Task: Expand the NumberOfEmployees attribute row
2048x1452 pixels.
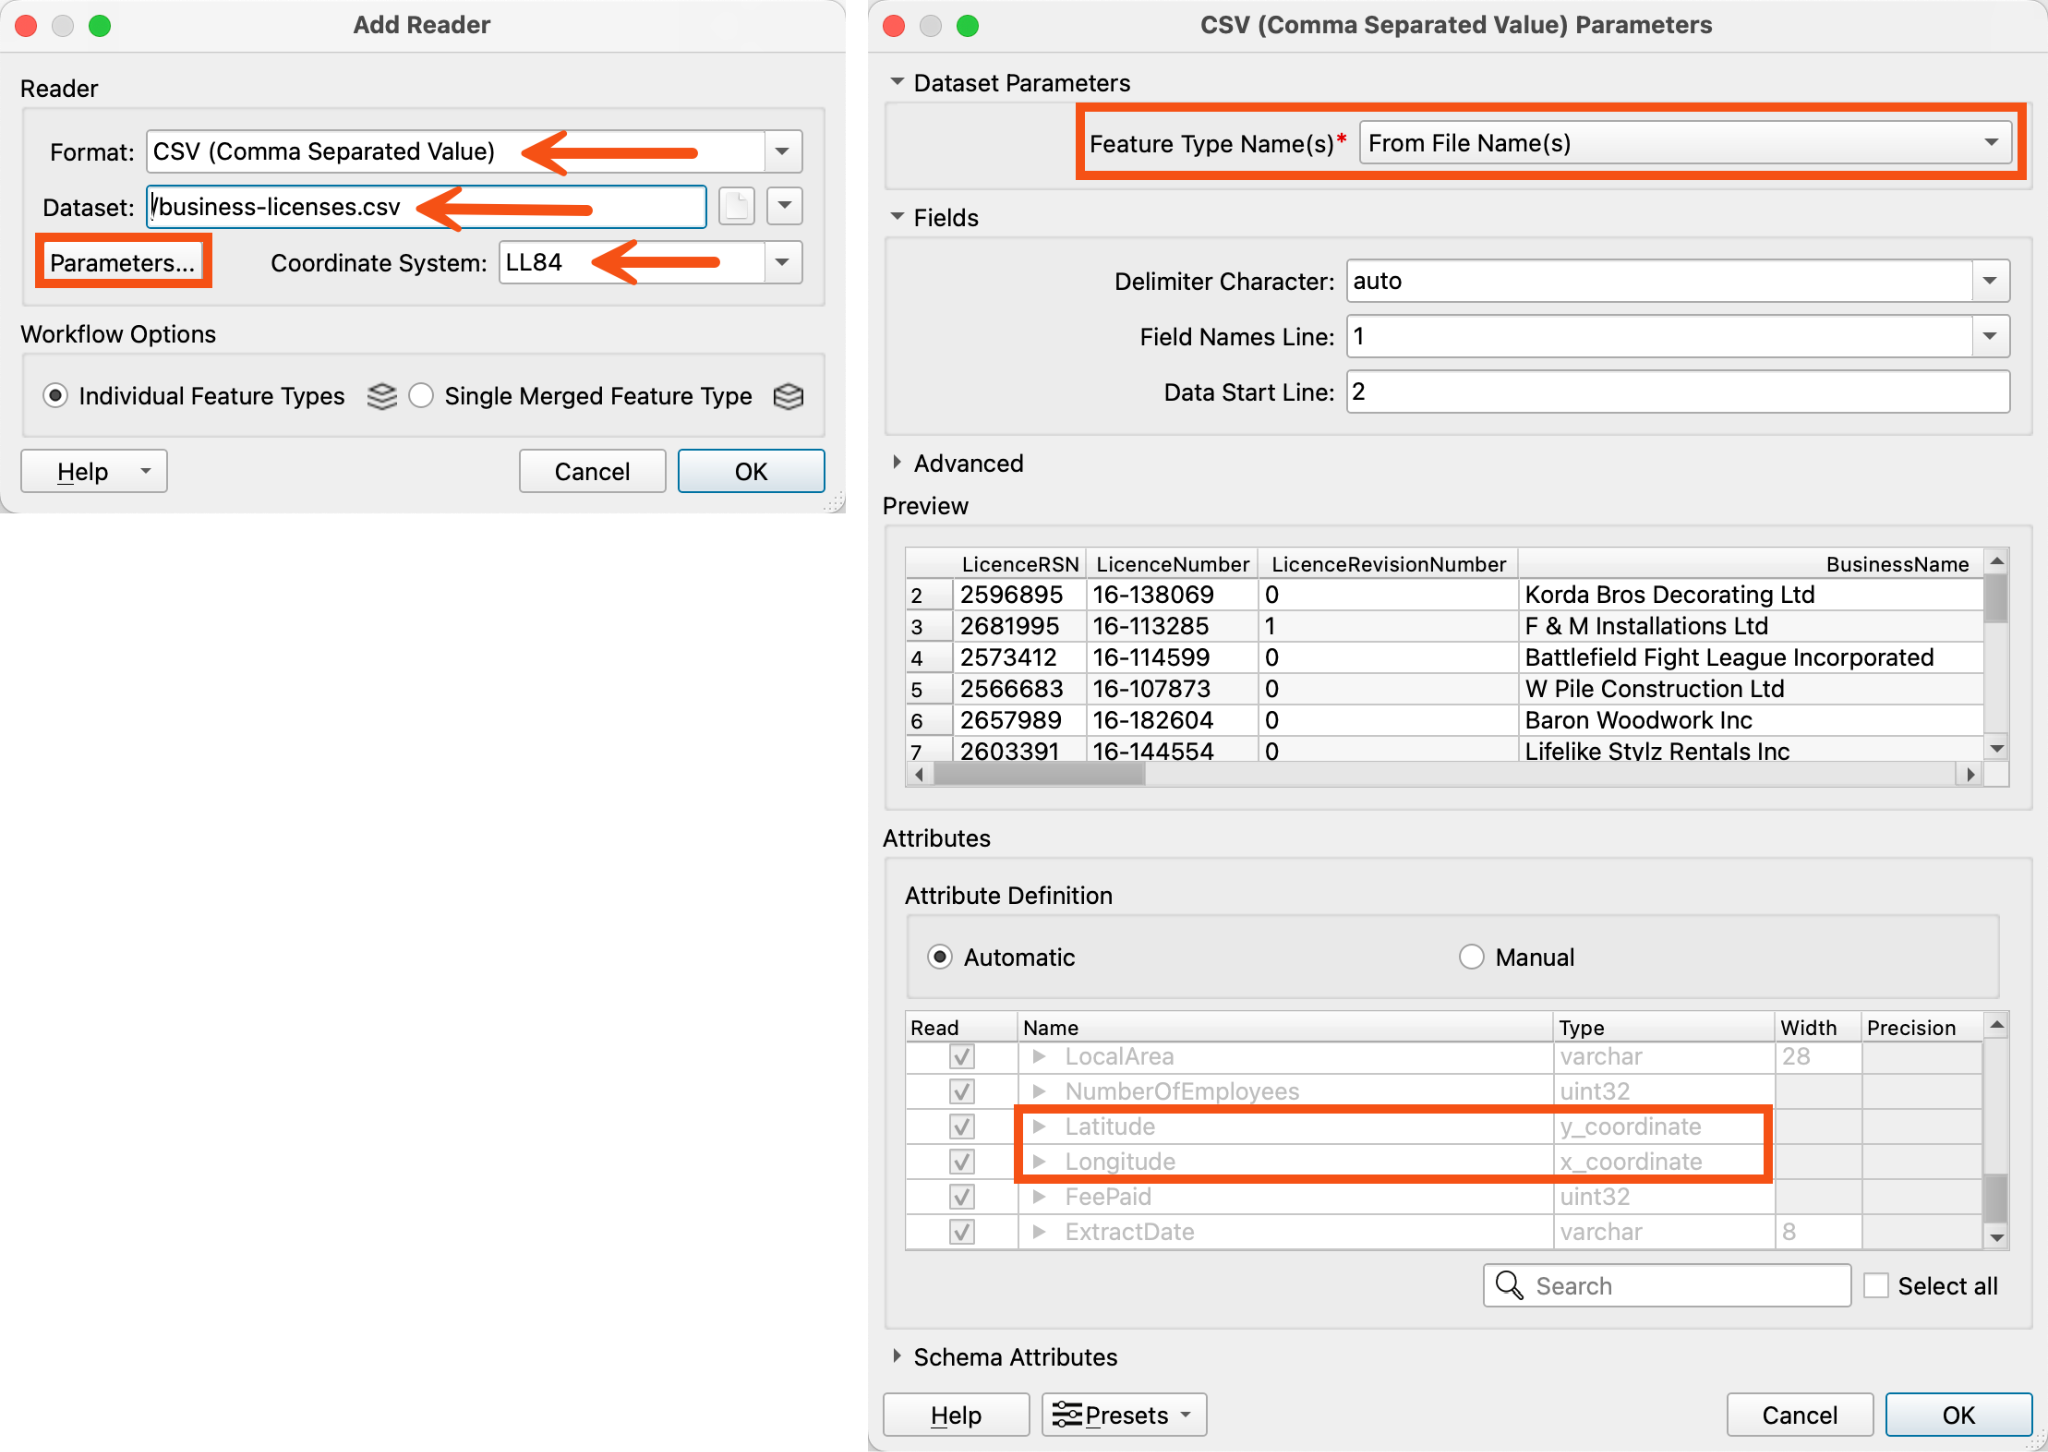Action: tap(1039, 1091)
